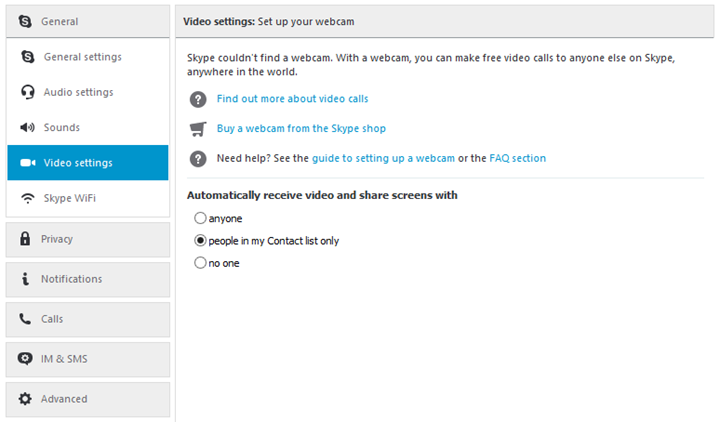This screenshot has width=720, height=422.
Task: Click the shopping cart icon
Action: (x=198, y=129)
